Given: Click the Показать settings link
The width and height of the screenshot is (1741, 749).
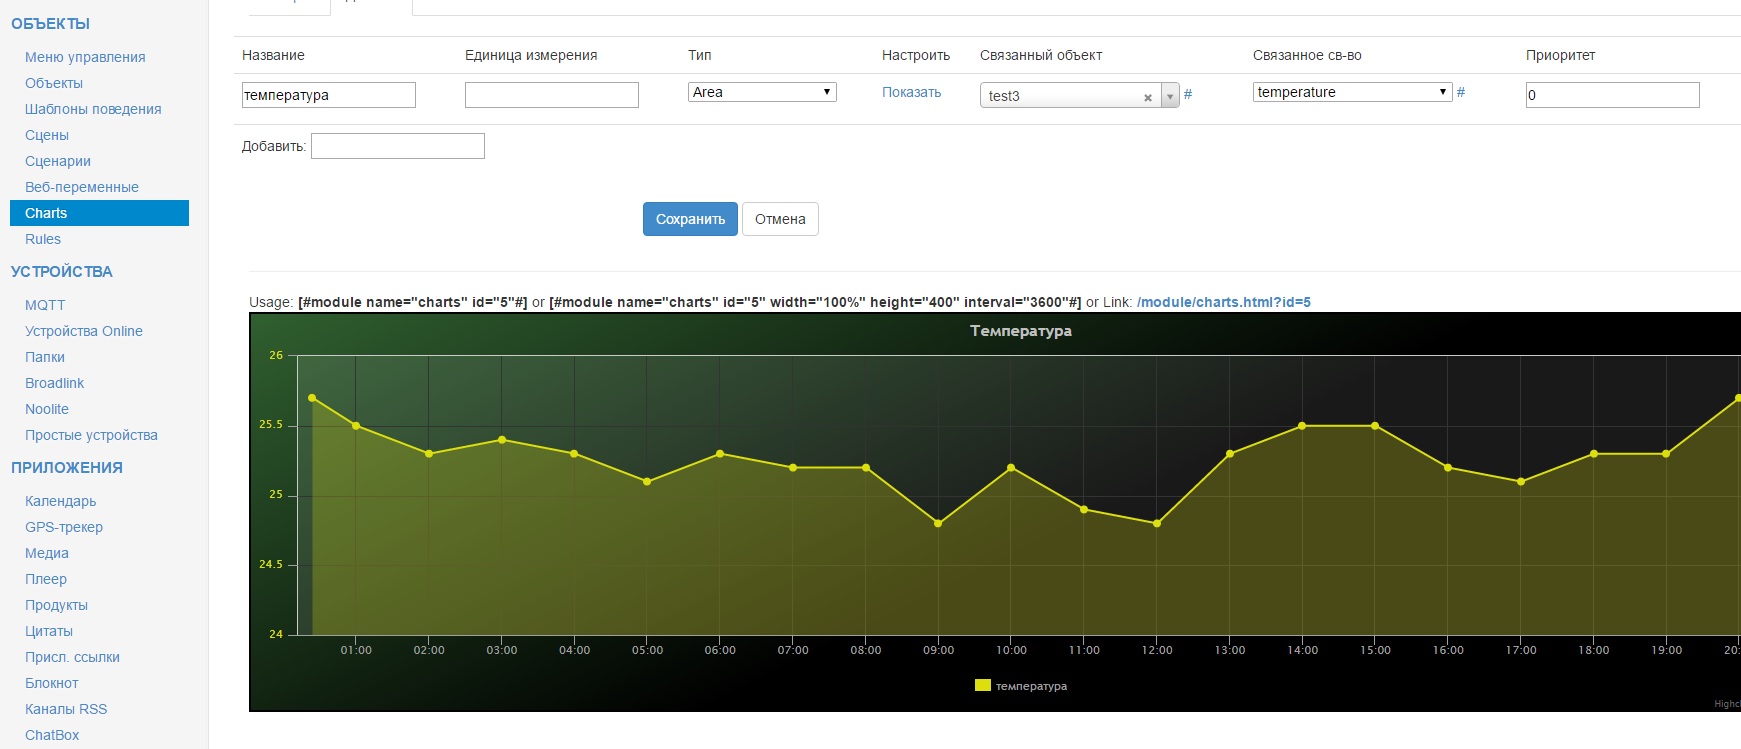Looking at the screenshot, I should tap(911, 92).
